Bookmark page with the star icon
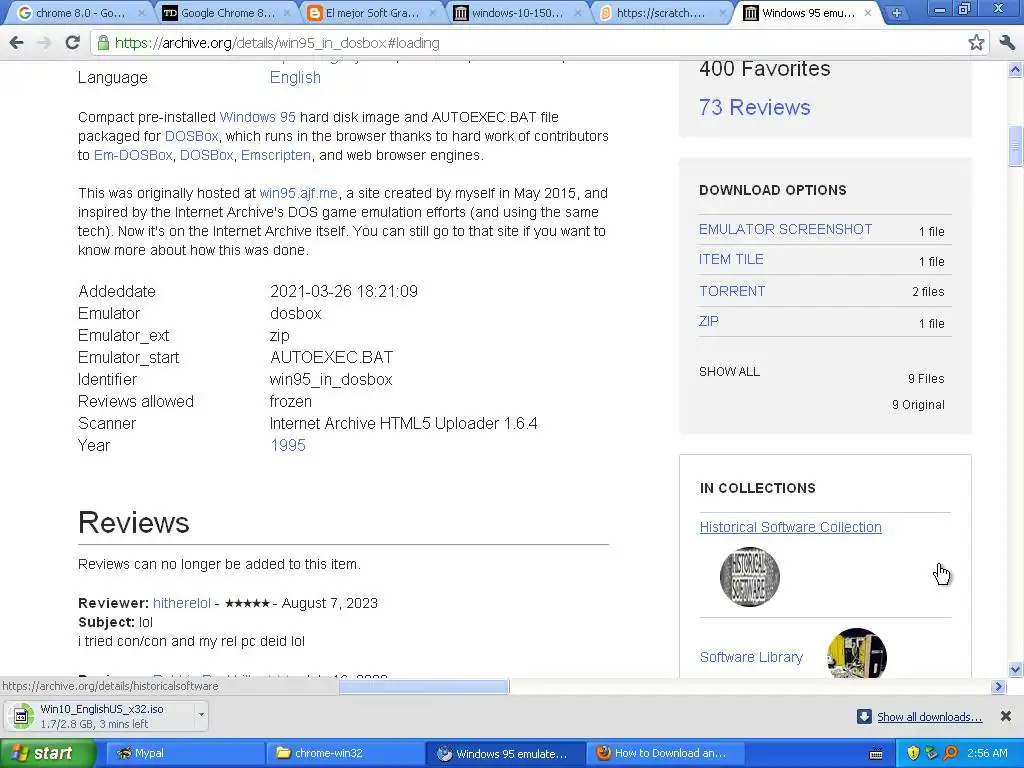The width and height of the screenshot is (1024, 768). [x=976, y=43]
